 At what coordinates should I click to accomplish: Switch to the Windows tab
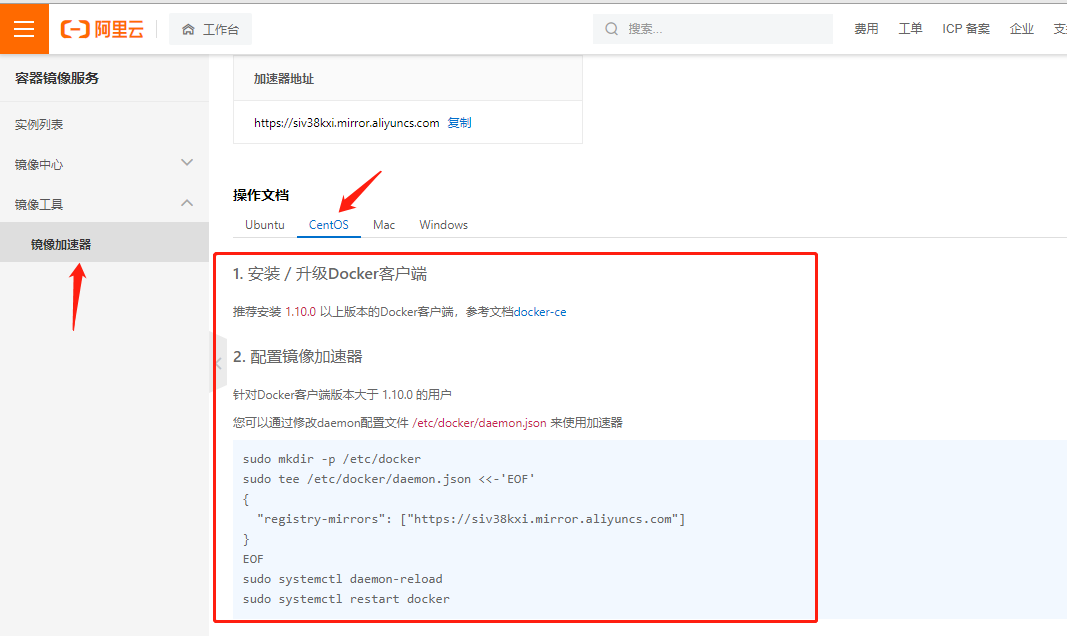click(444, 224)
